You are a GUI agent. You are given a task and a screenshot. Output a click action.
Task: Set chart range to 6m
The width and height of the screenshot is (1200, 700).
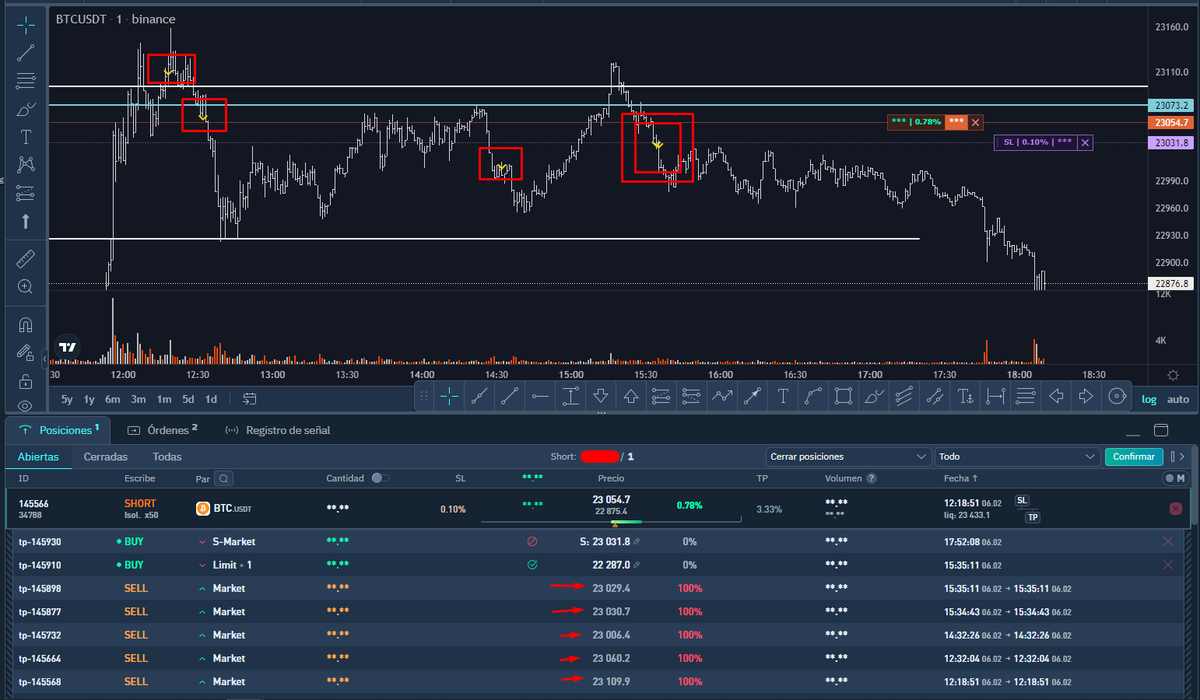point(112,399)
